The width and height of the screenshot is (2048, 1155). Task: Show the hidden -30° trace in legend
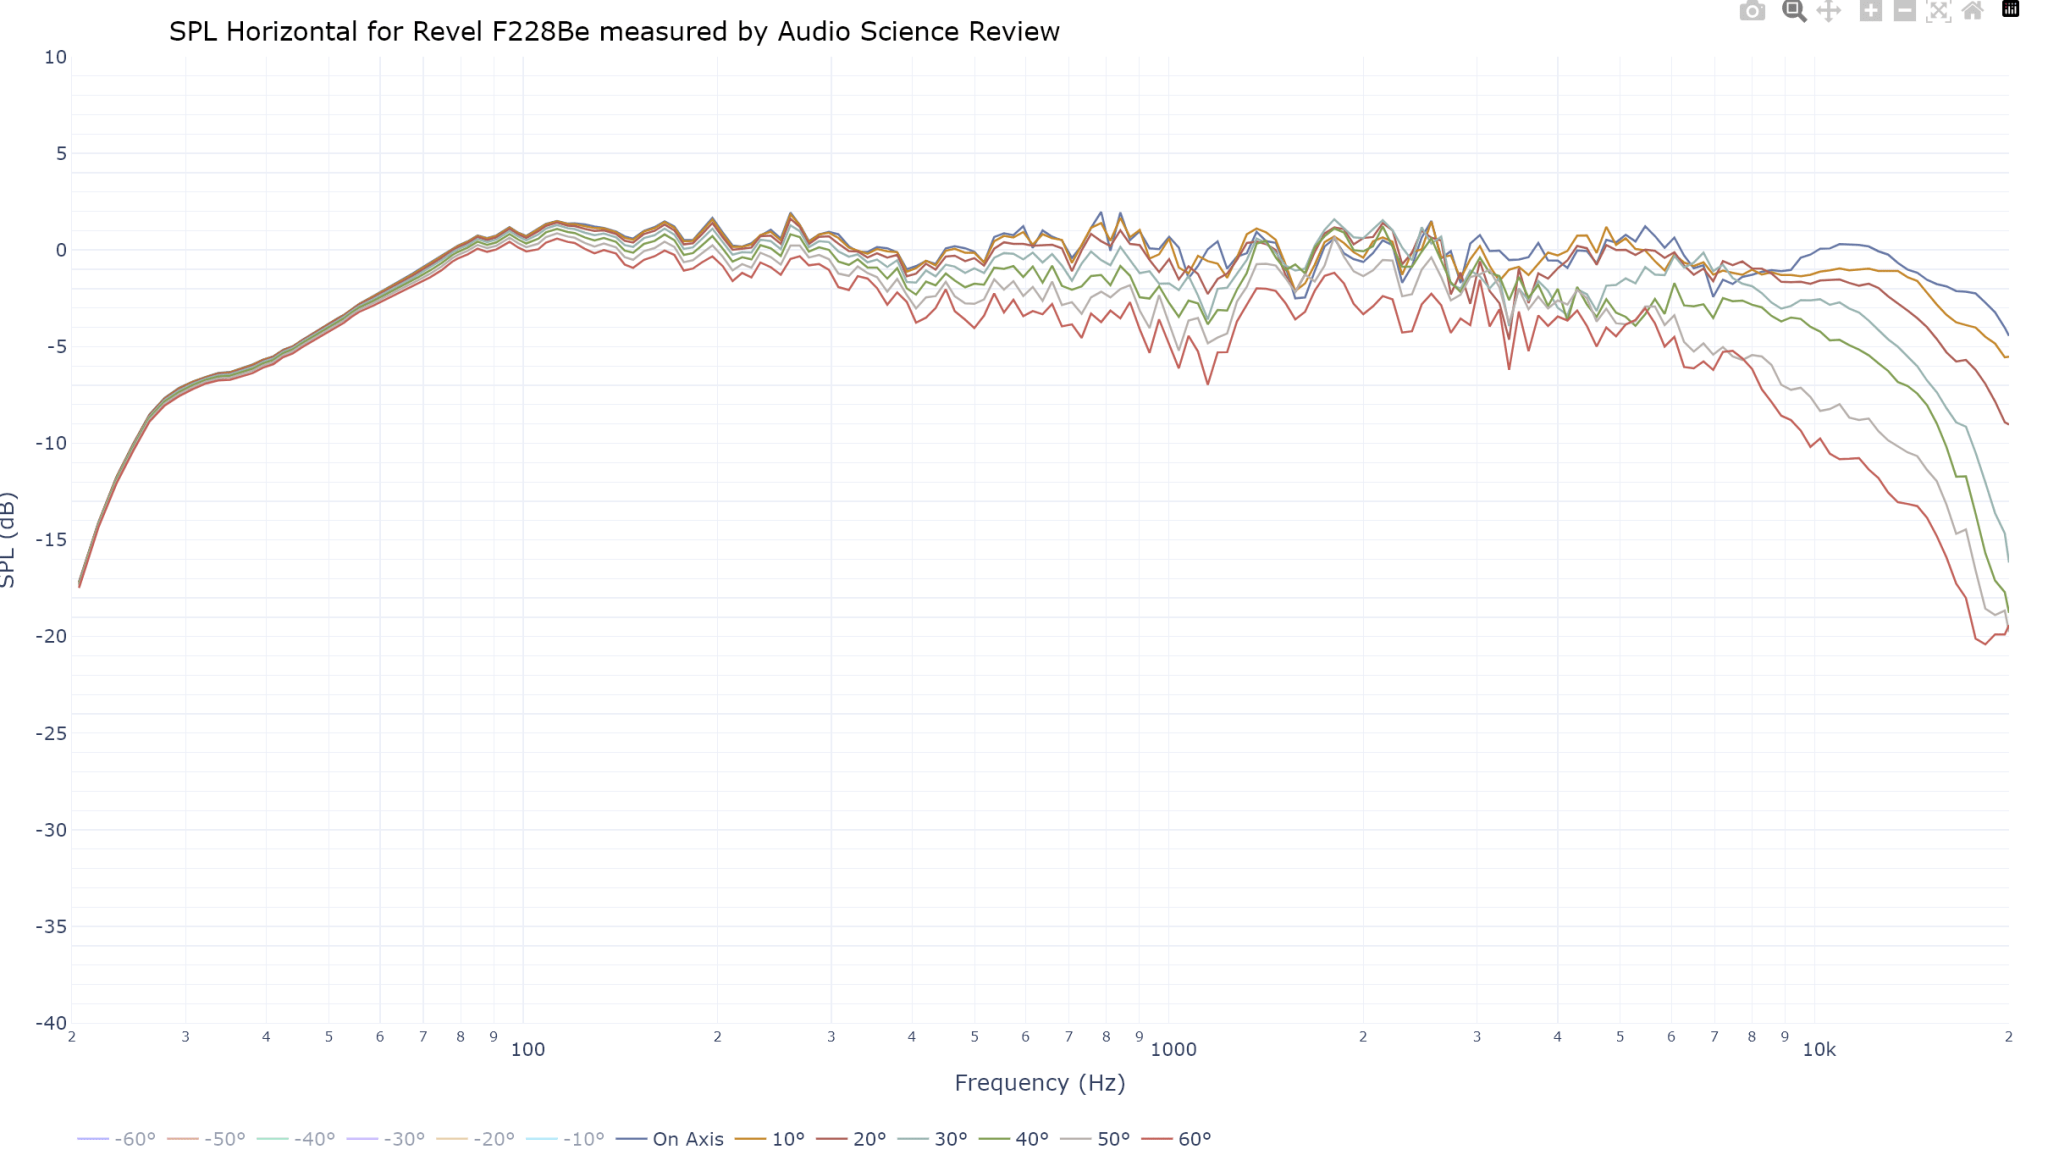386,1139
